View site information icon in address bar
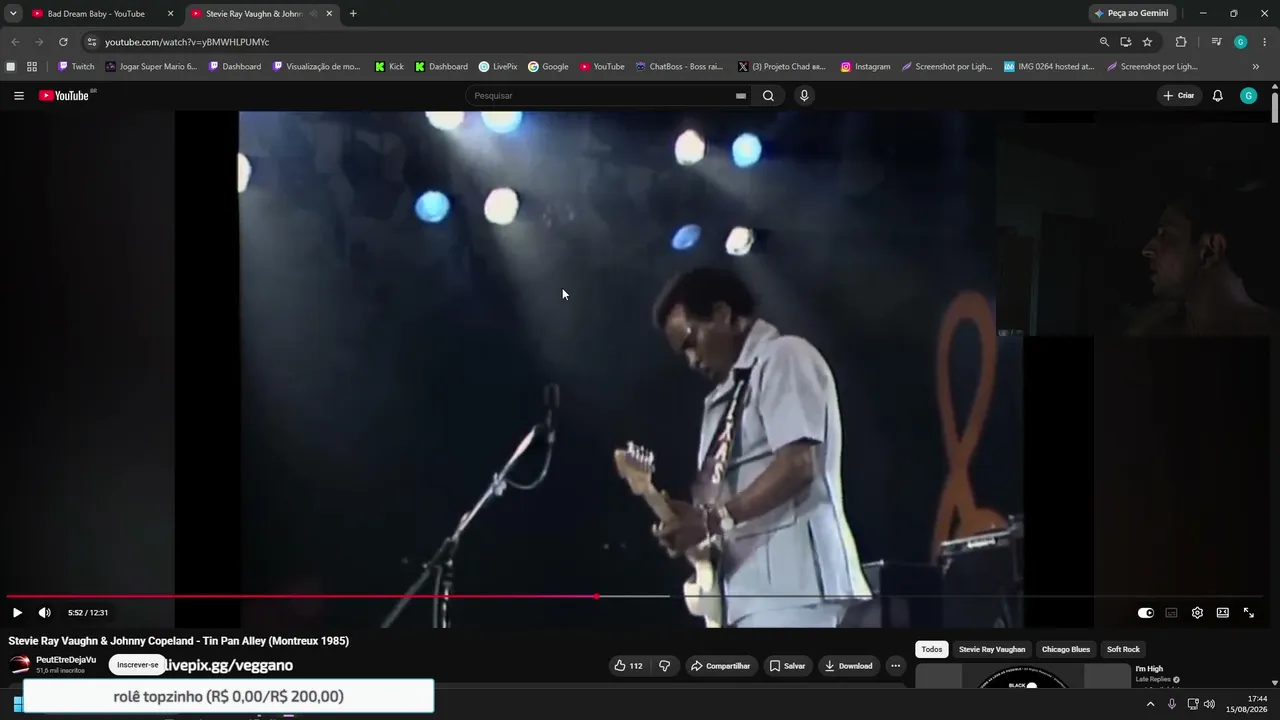 (x=91, y=42)
